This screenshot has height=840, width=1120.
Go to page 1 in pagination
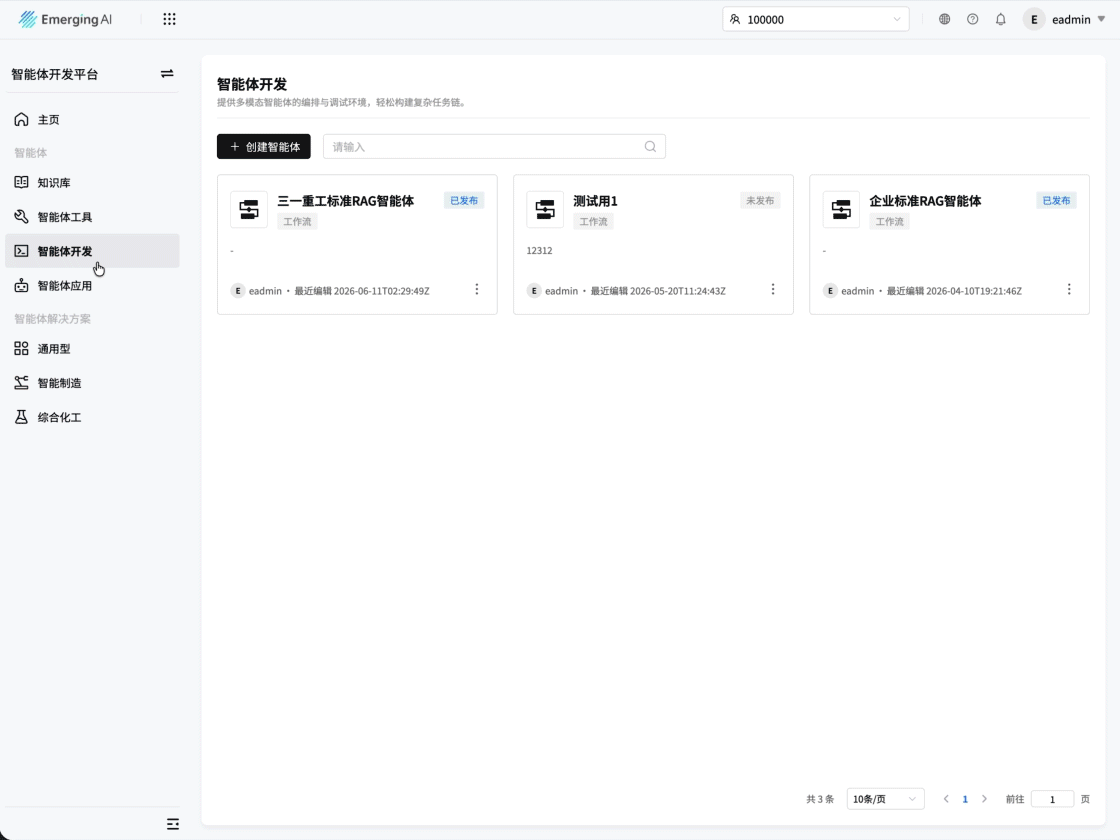(965, 799)
